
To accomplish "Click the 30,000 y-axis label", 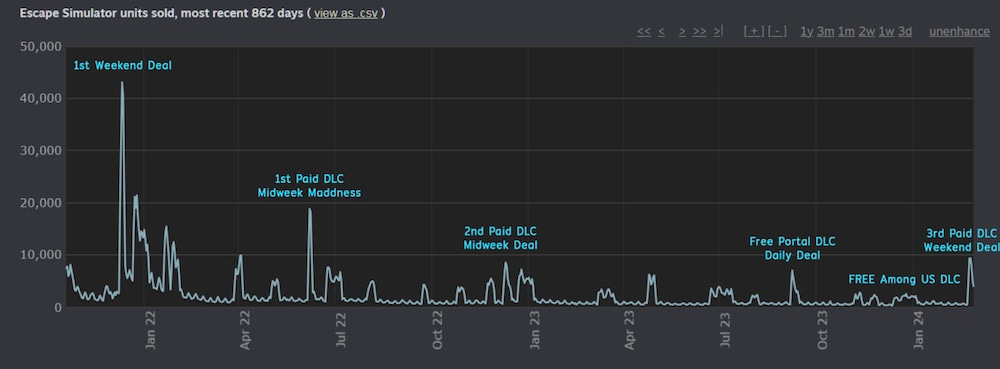I will click(40, 150).
